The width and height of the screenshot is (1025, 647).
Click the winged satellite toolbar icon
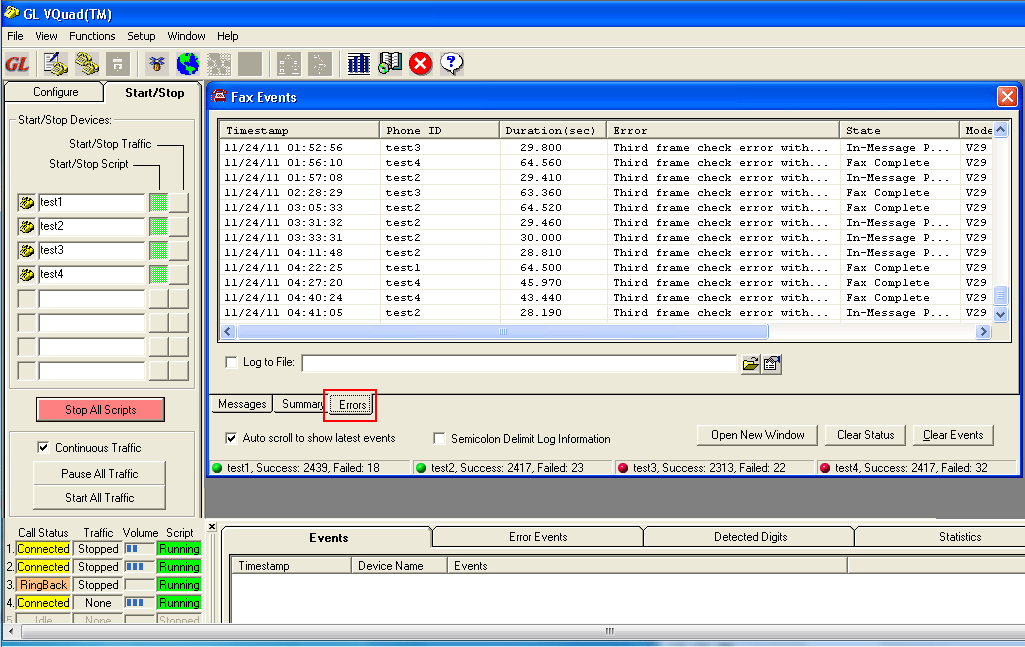pyautogui.click(x=156, y=64)
